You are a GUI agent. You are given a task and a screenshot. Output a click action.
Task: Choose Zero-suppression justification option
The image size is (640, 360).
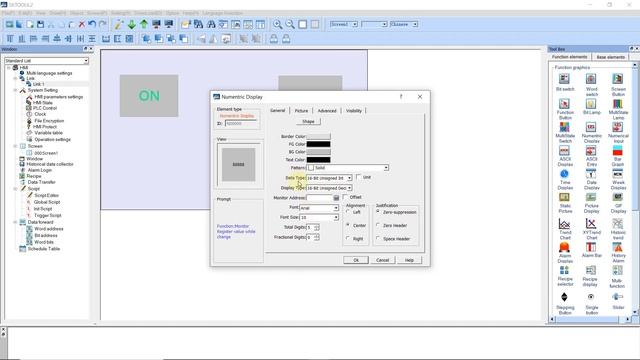pos(378,212)
